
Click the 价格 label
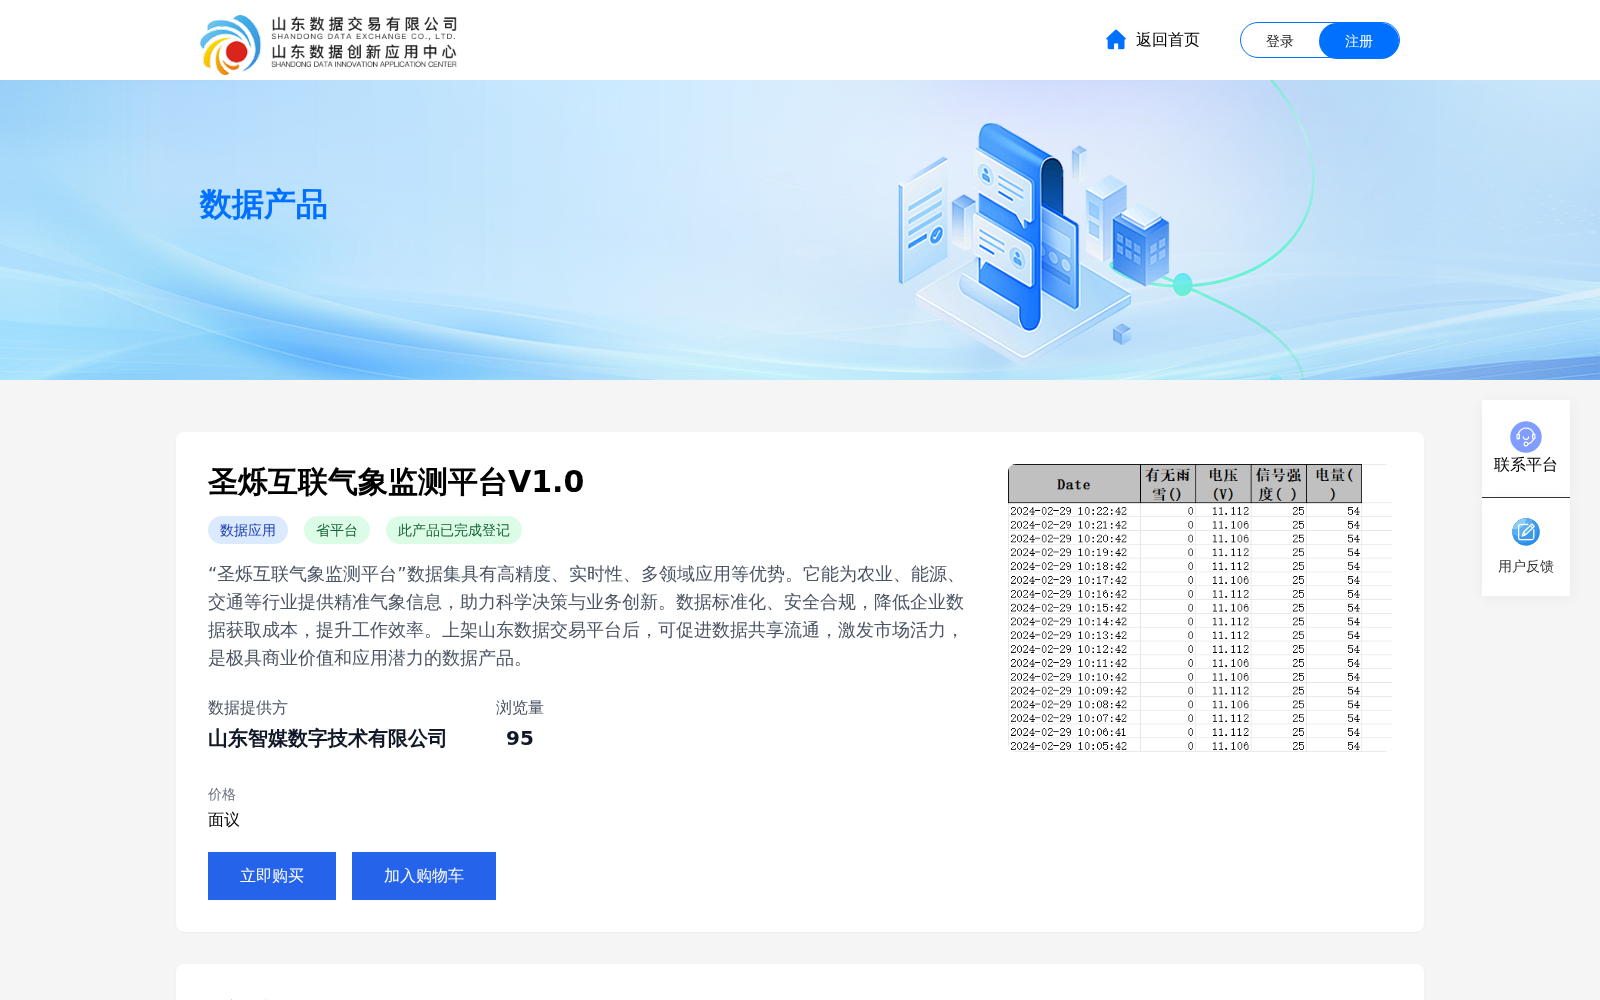(x=222, y=795)
